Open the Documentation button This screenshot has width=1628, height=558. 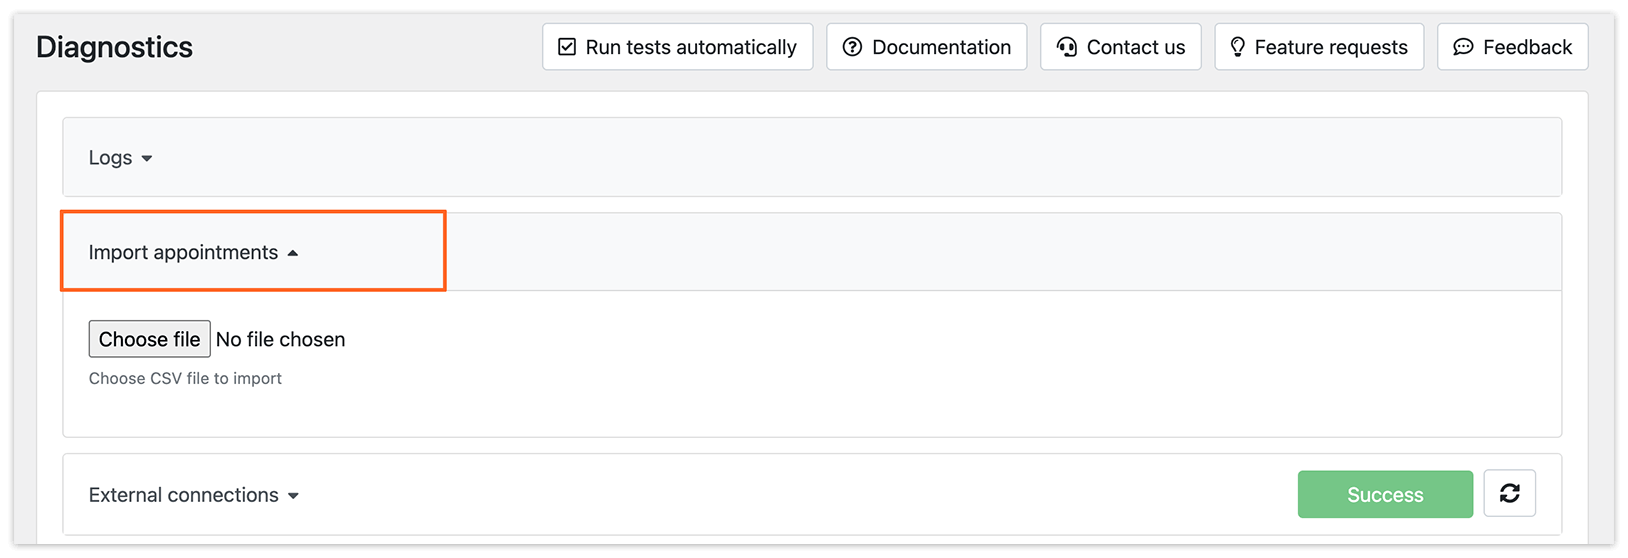[x=926, y=47]
